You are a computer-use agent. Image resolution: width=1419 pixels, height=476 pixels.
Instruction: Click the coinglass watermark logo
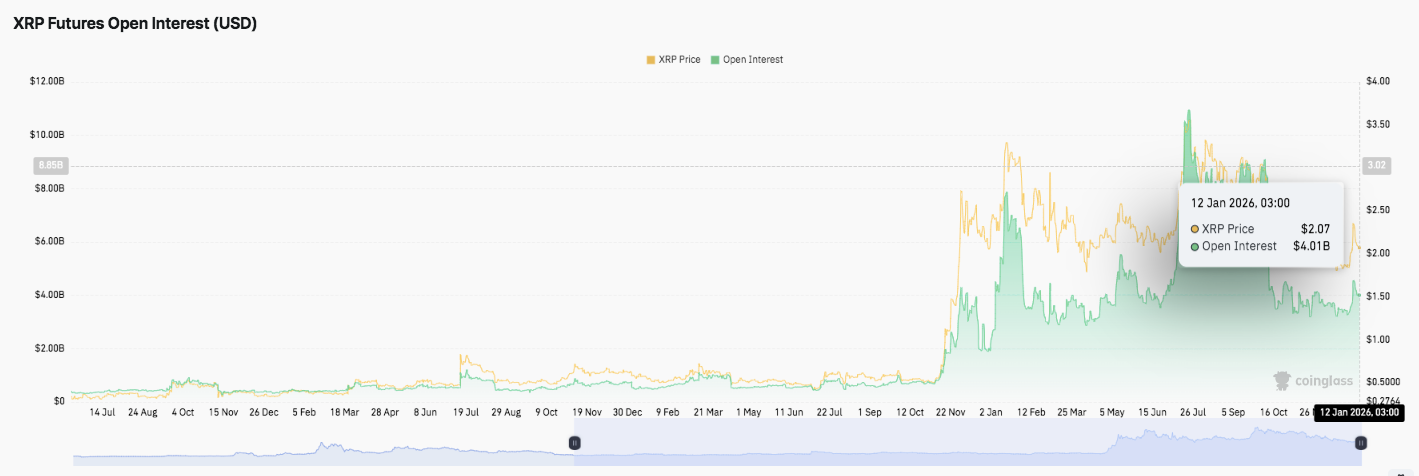pyautogui.click(x=1309, y=380)
